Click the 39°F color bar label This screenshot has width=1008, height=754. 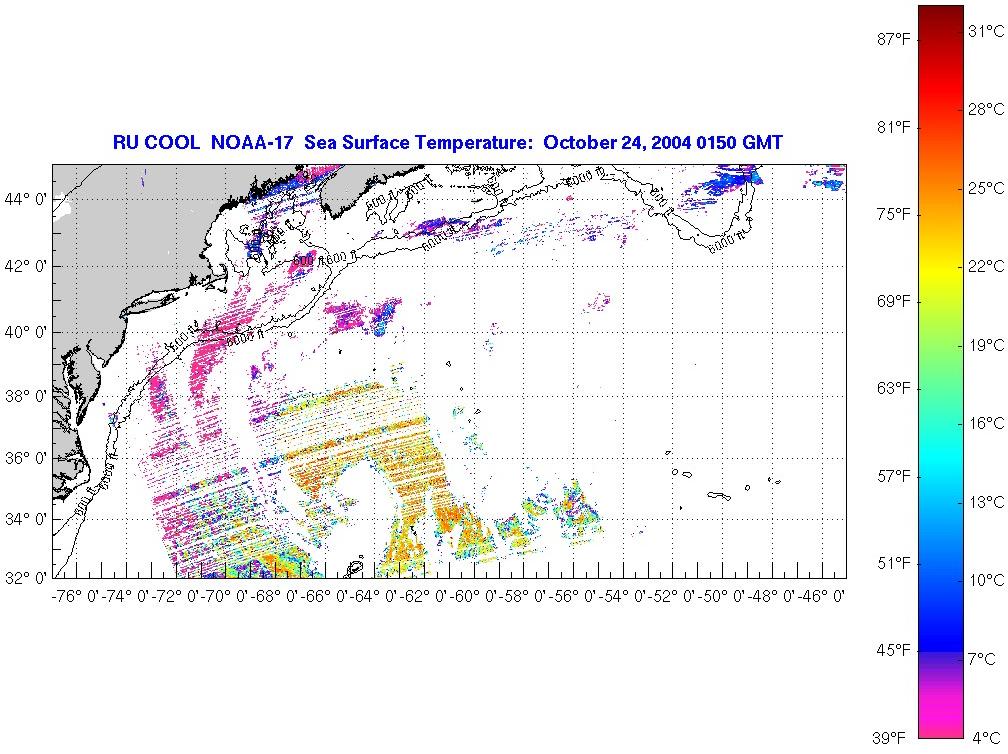[889, 738]
